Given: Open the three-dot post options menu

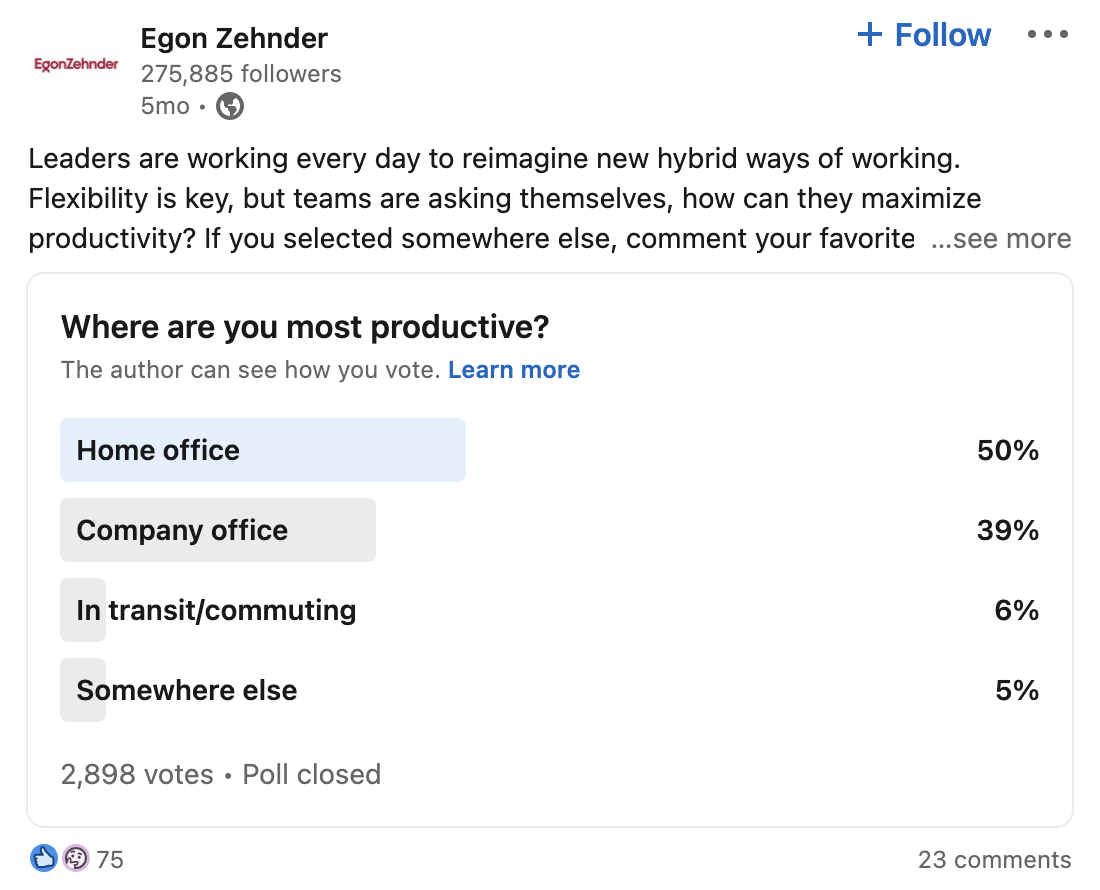Looking at the screenshot, I should (1047, 34).
